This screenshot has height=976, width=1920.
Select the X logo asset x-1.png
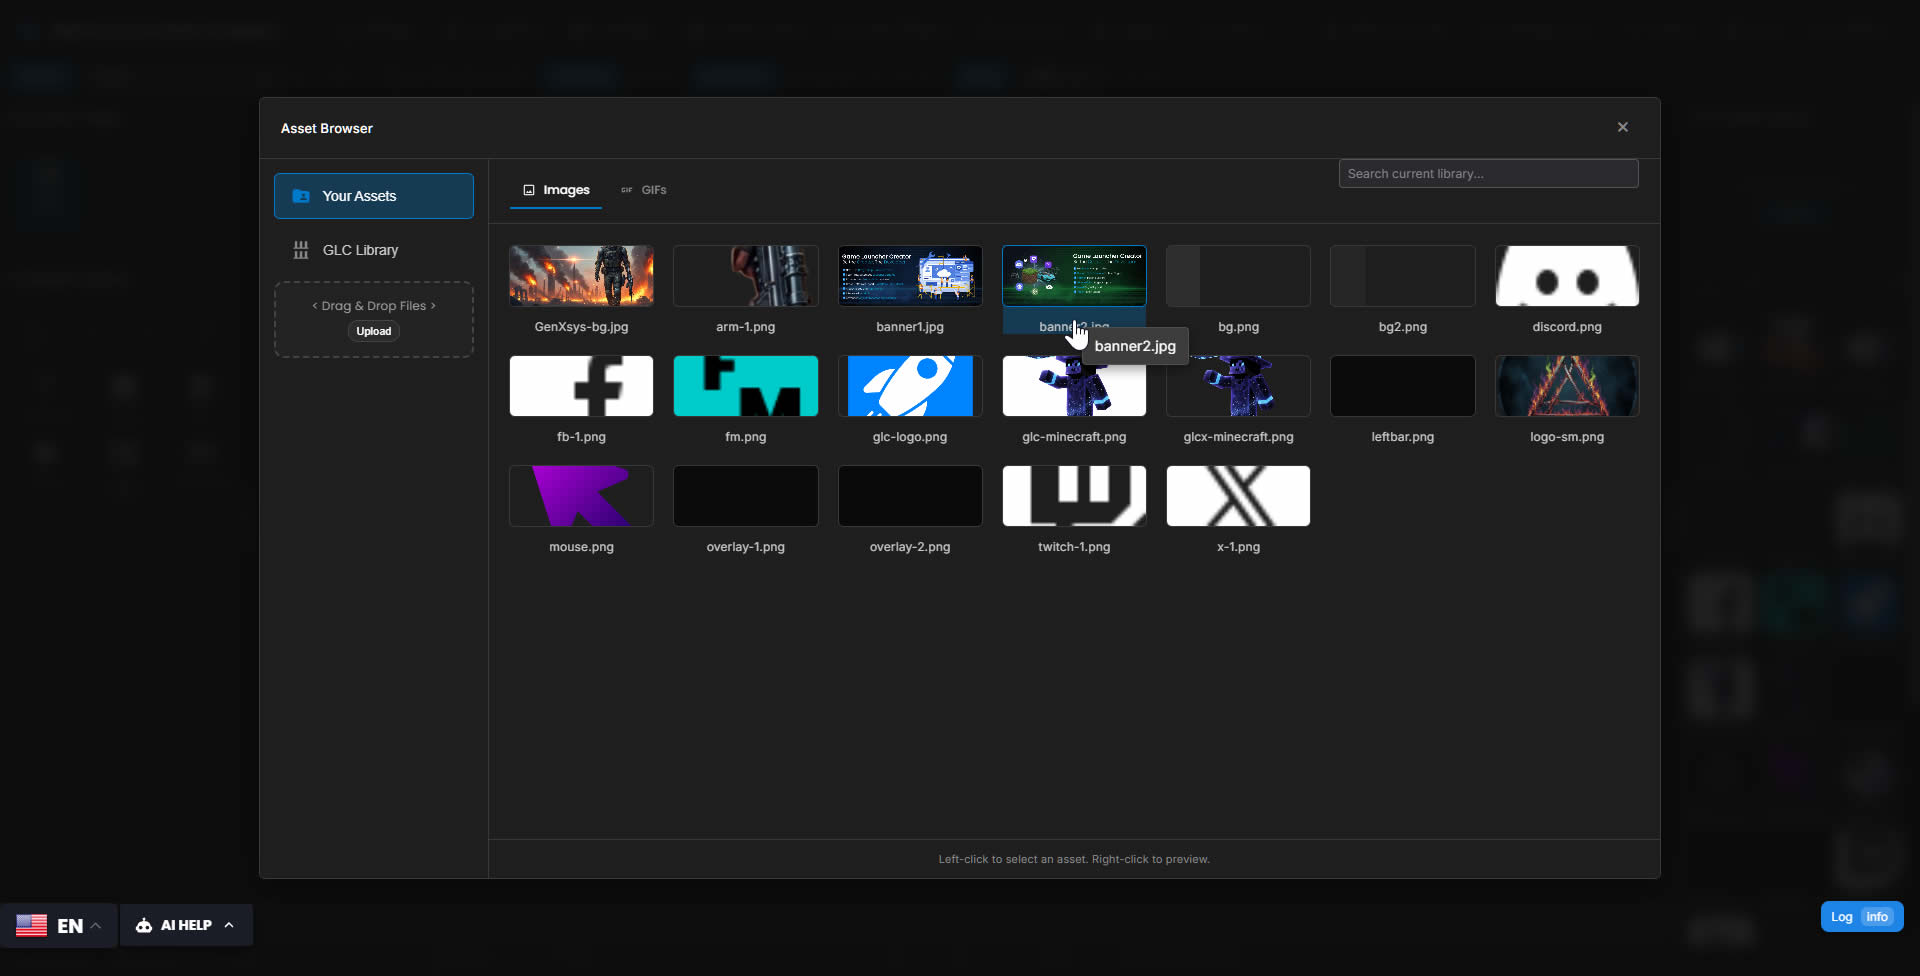[x=1237, y=496]
